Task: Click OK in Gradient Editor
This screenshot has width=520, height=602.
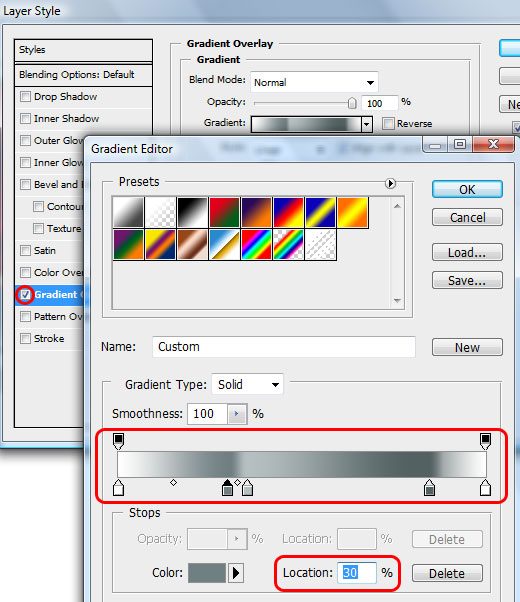Action: pos(467,189)
